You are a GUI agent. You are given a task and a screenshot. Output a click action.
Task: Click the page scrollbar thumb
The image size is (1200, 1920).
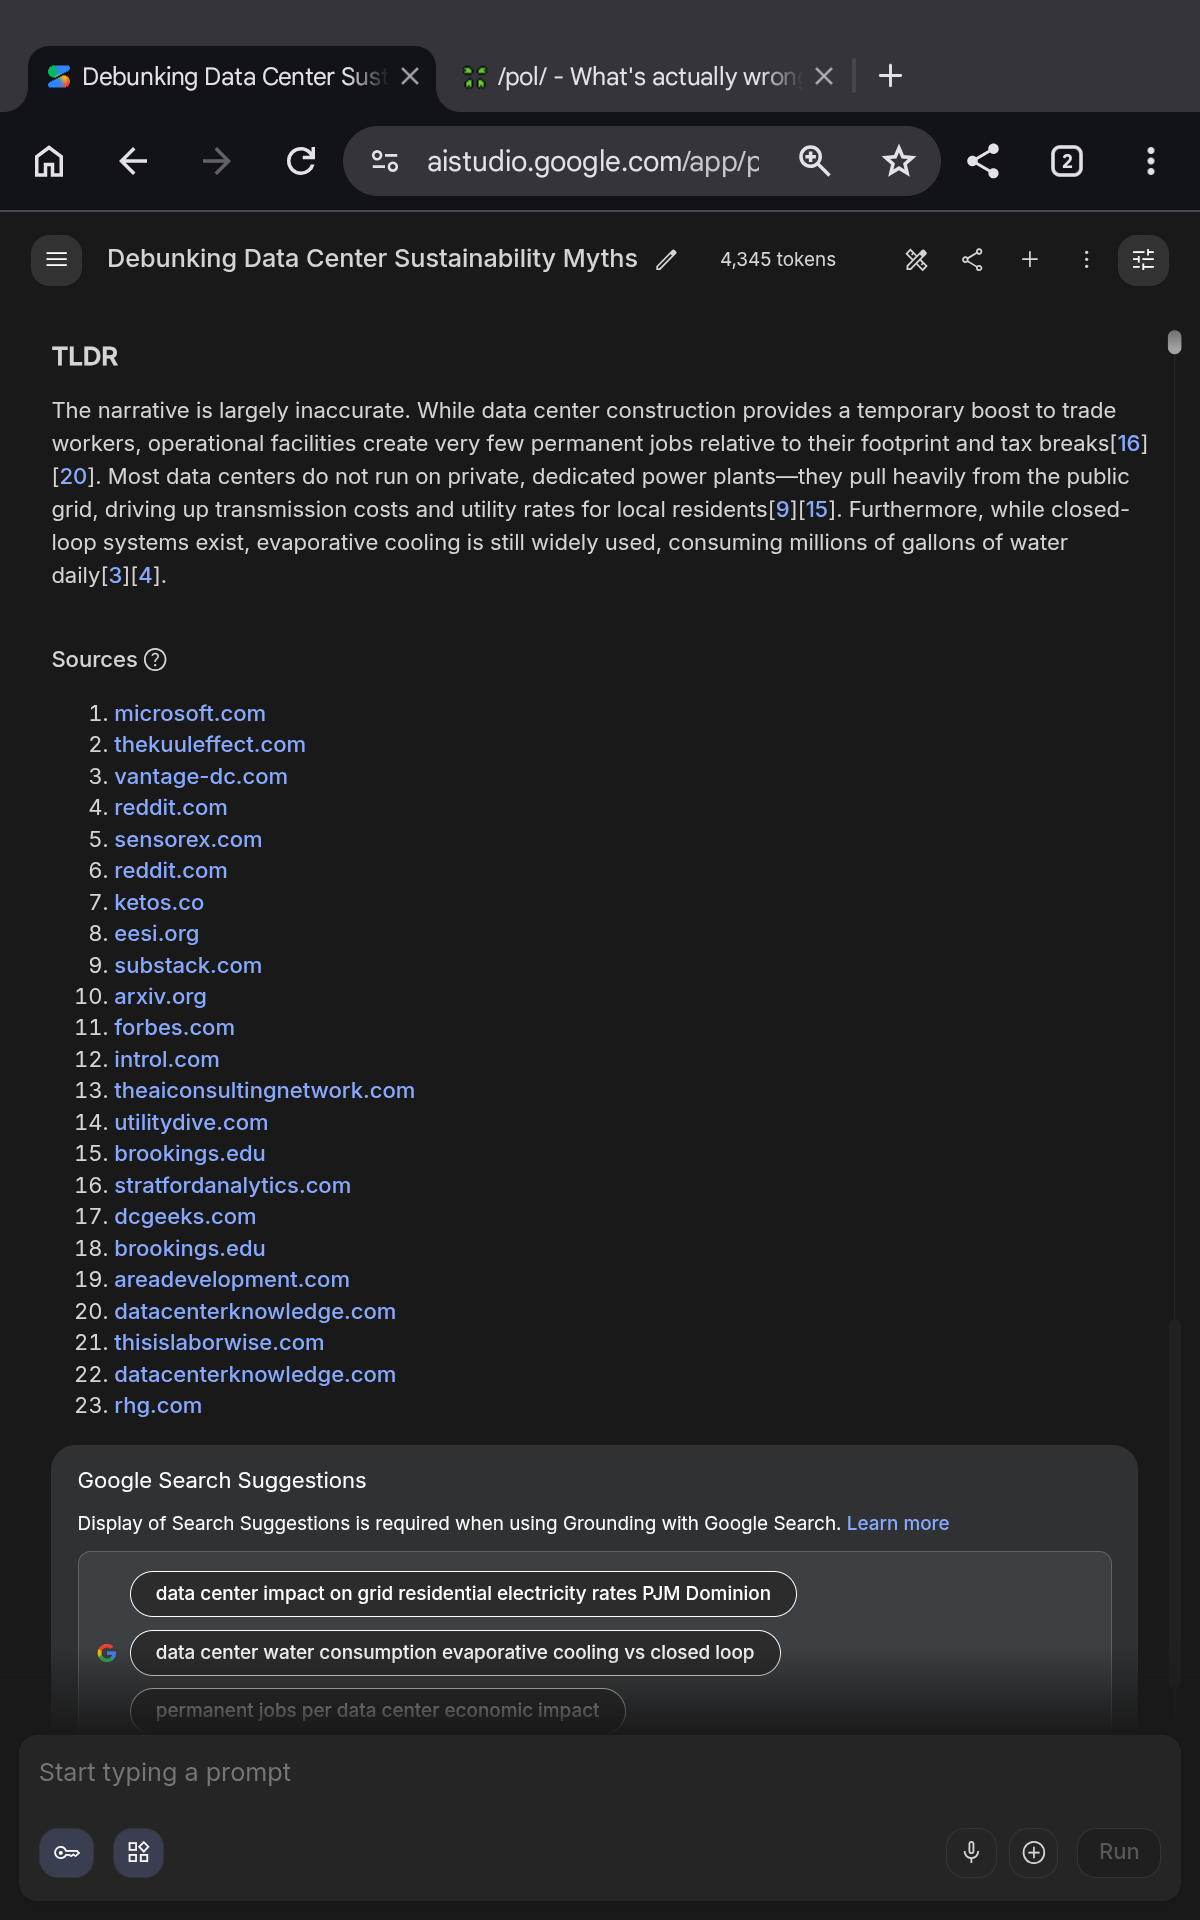[x=1174, y=342]
